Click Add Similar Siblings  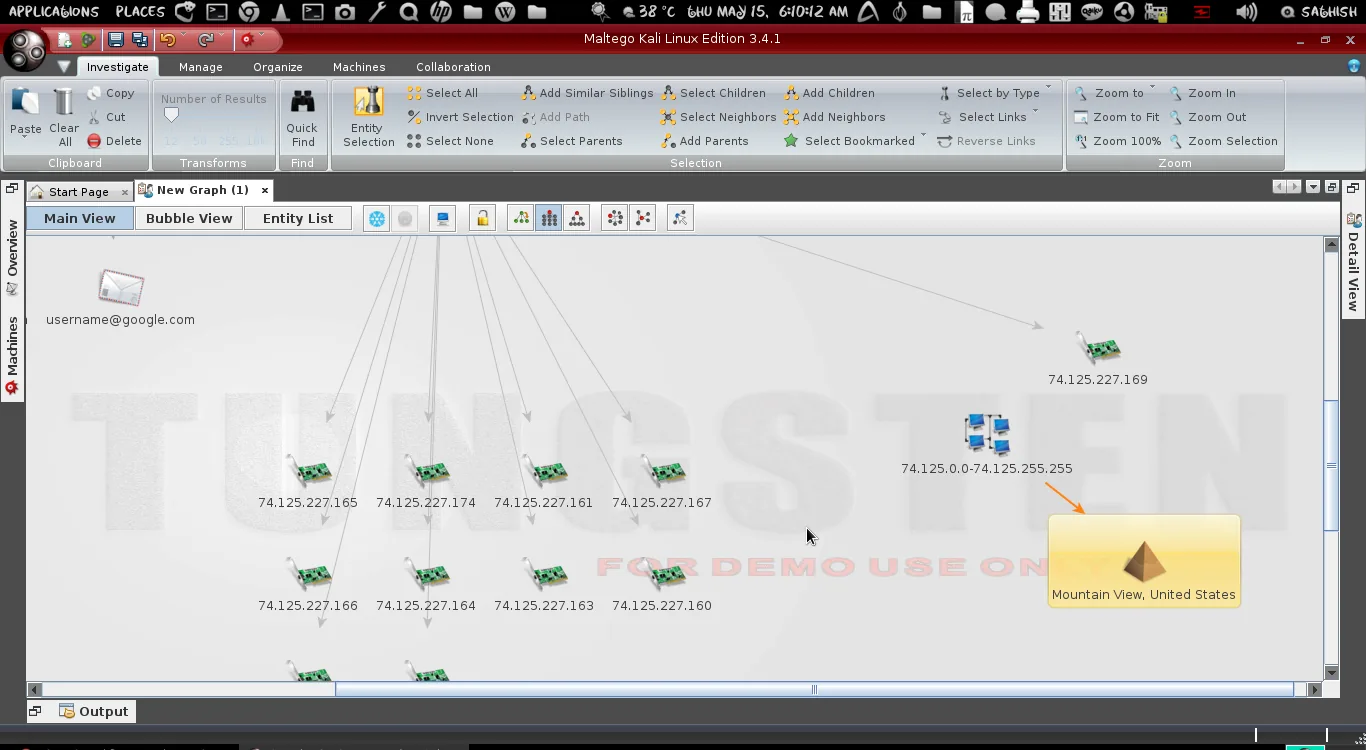point(587,93)
